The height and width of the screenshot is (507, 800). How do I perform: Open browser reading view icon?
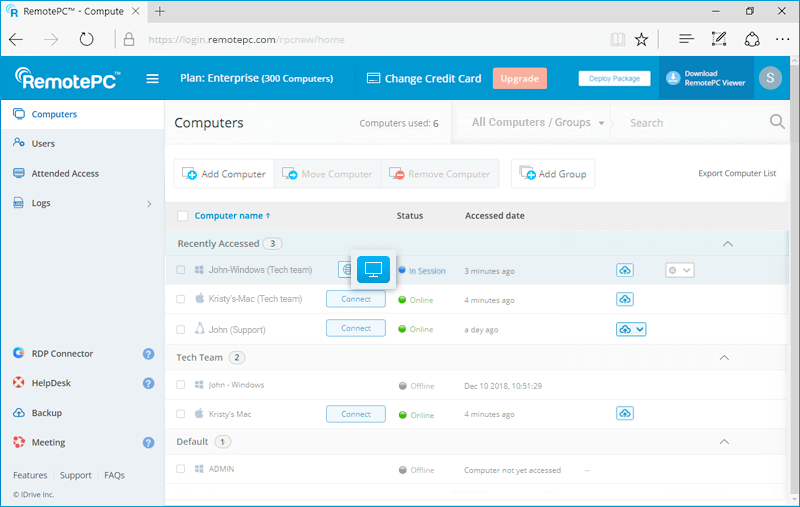pos(618,39)
